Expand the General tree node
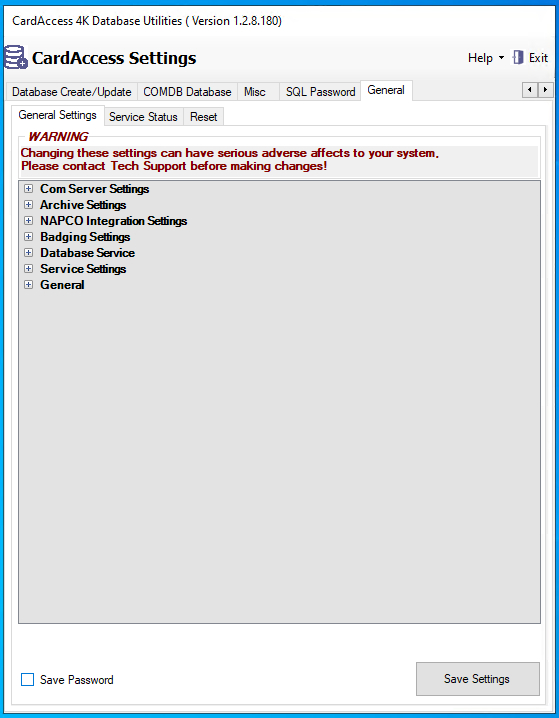 click(28, 285)
